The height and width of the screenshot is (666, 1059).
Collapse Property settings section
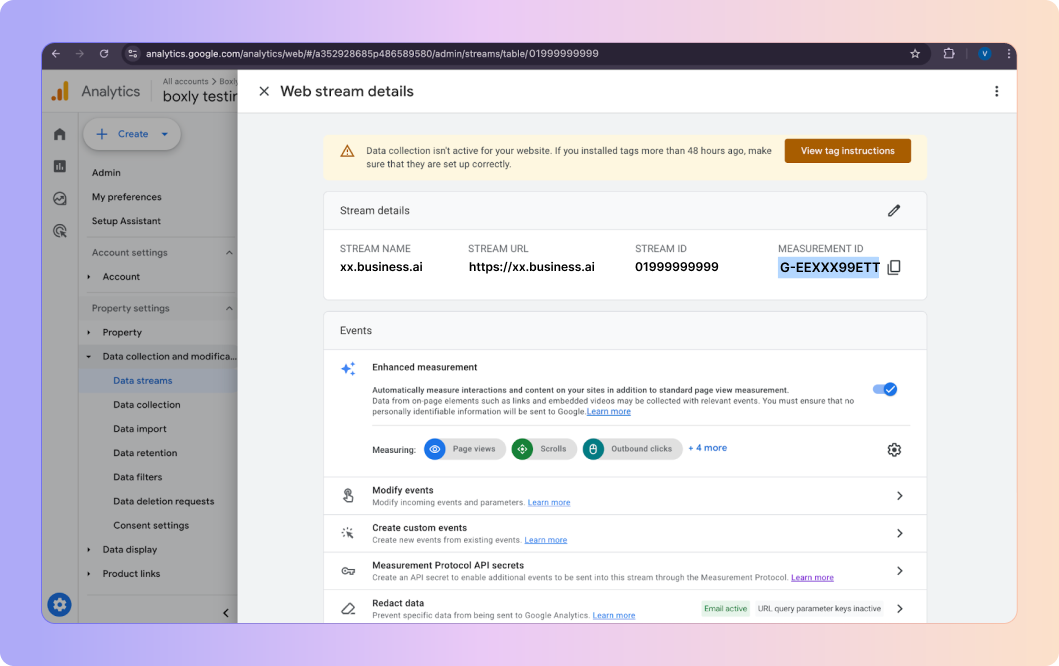coord(229,308)
